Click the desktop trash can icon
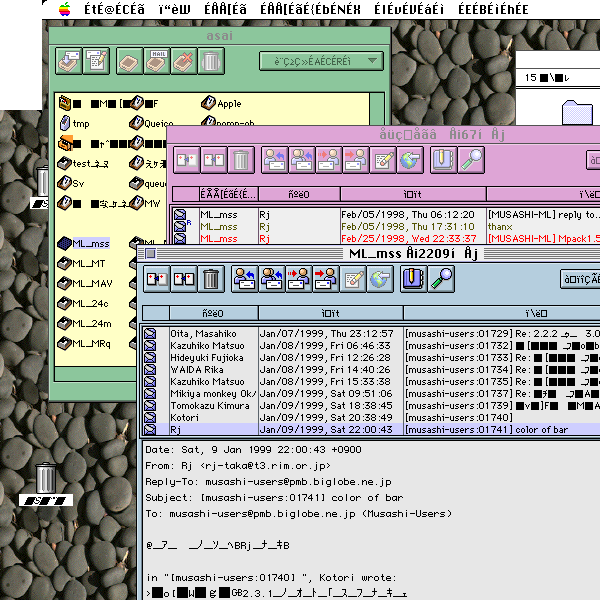600x600 pixels. tap(46, 478)
